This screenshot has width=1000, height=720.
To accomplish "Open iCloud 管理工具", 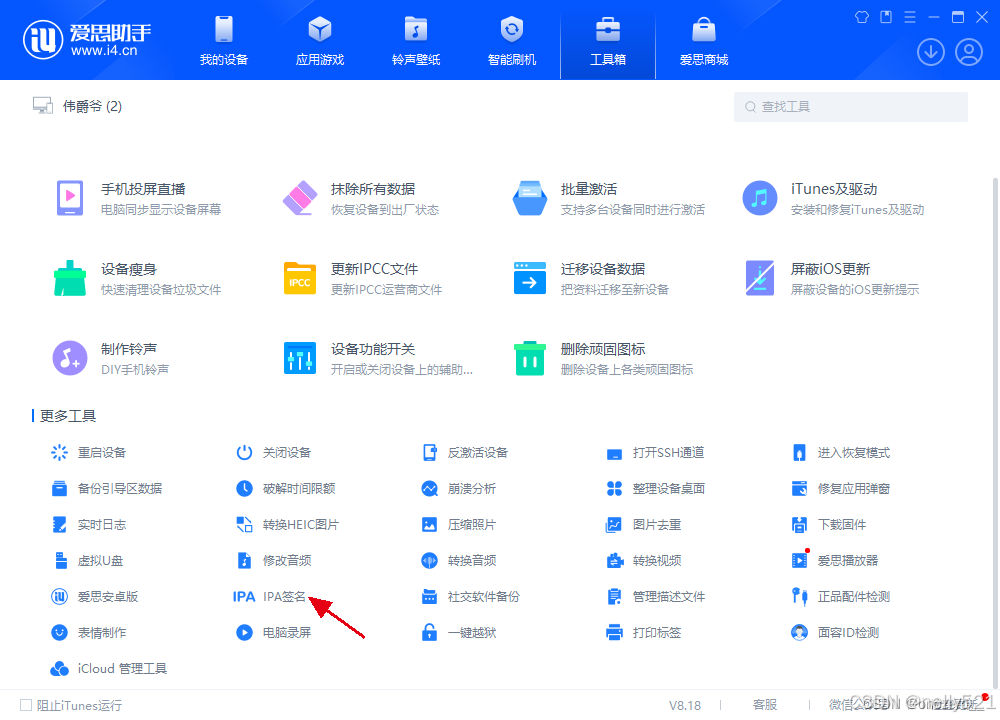I will click(108, 668).
